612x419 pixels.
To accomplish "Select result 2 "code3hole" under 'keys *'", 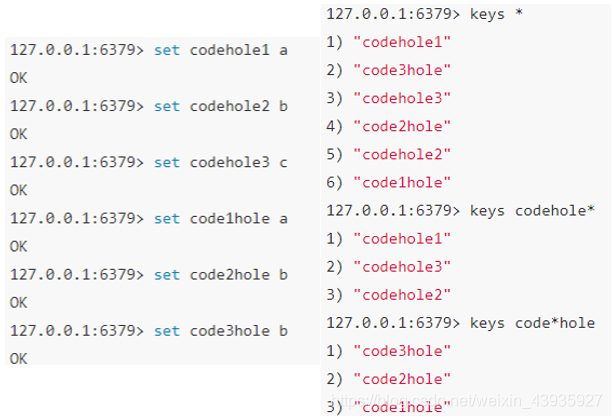I will [402, 71].
